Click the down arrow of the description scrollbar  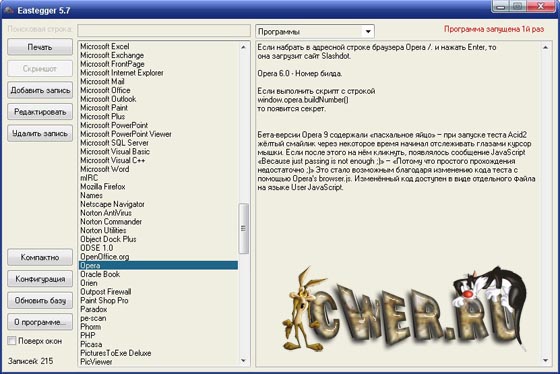(545, 360)
